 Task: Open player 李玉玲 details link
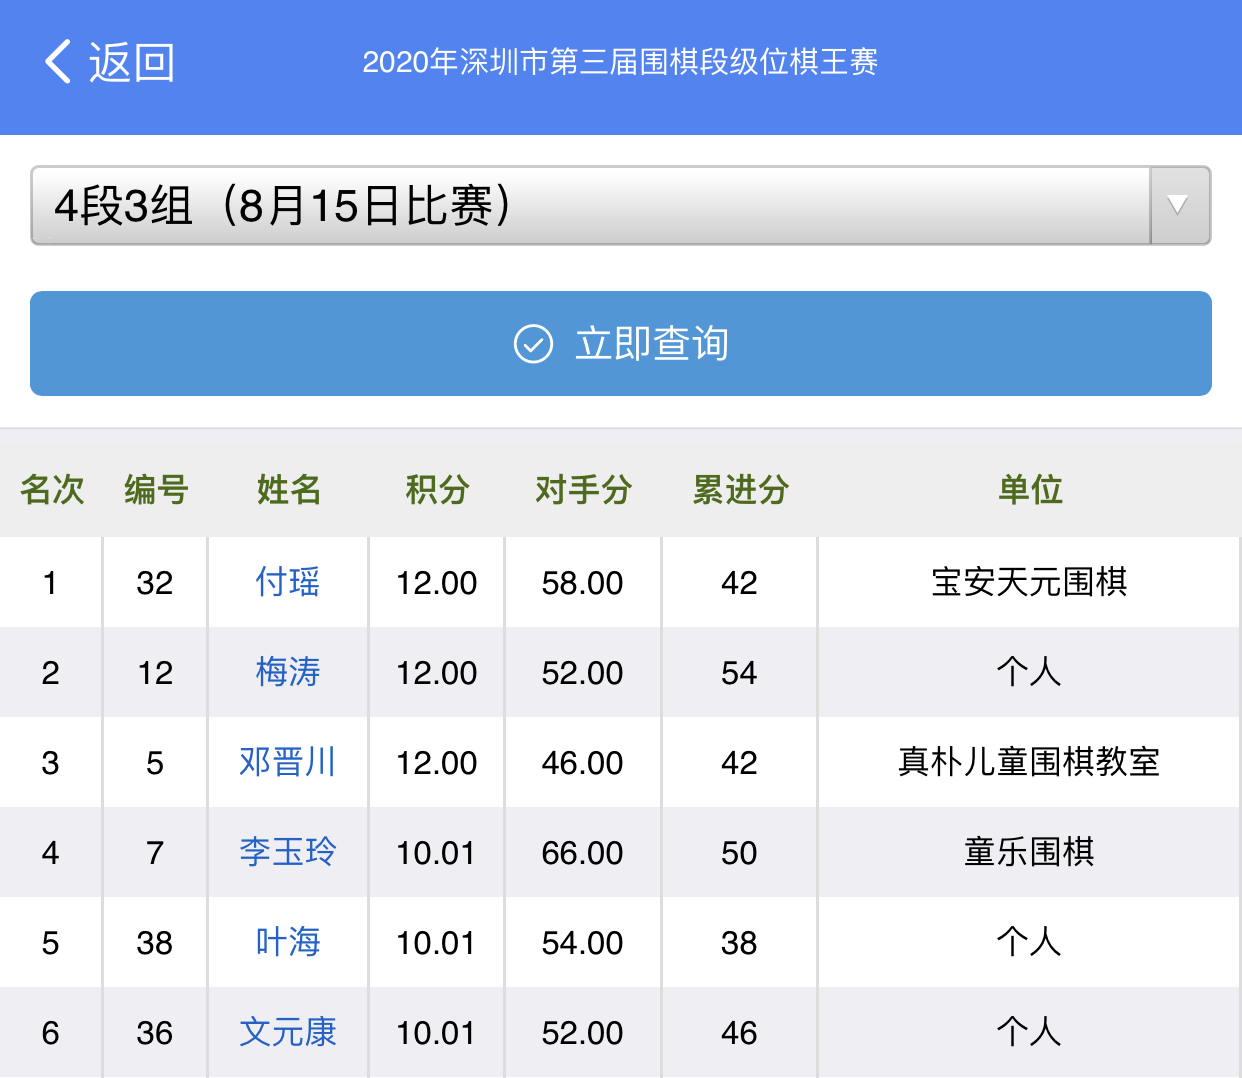coord(288,852)
